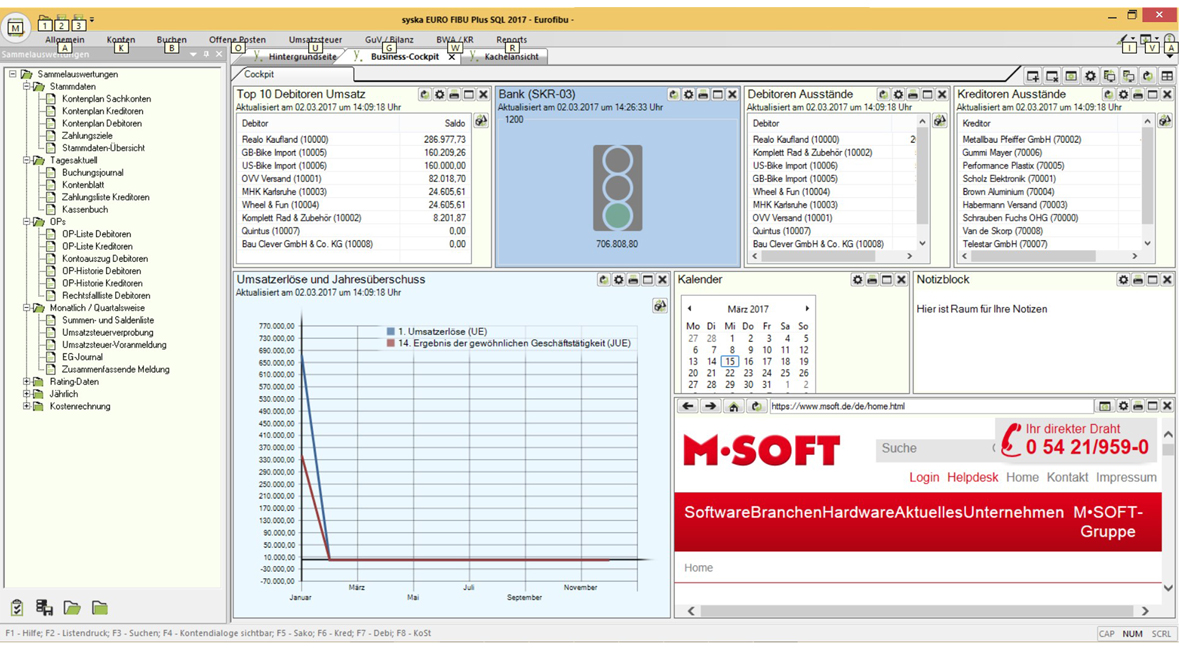Go back in the embedded browser
This screenshot has width=1180, height=650.
(688, 407)
